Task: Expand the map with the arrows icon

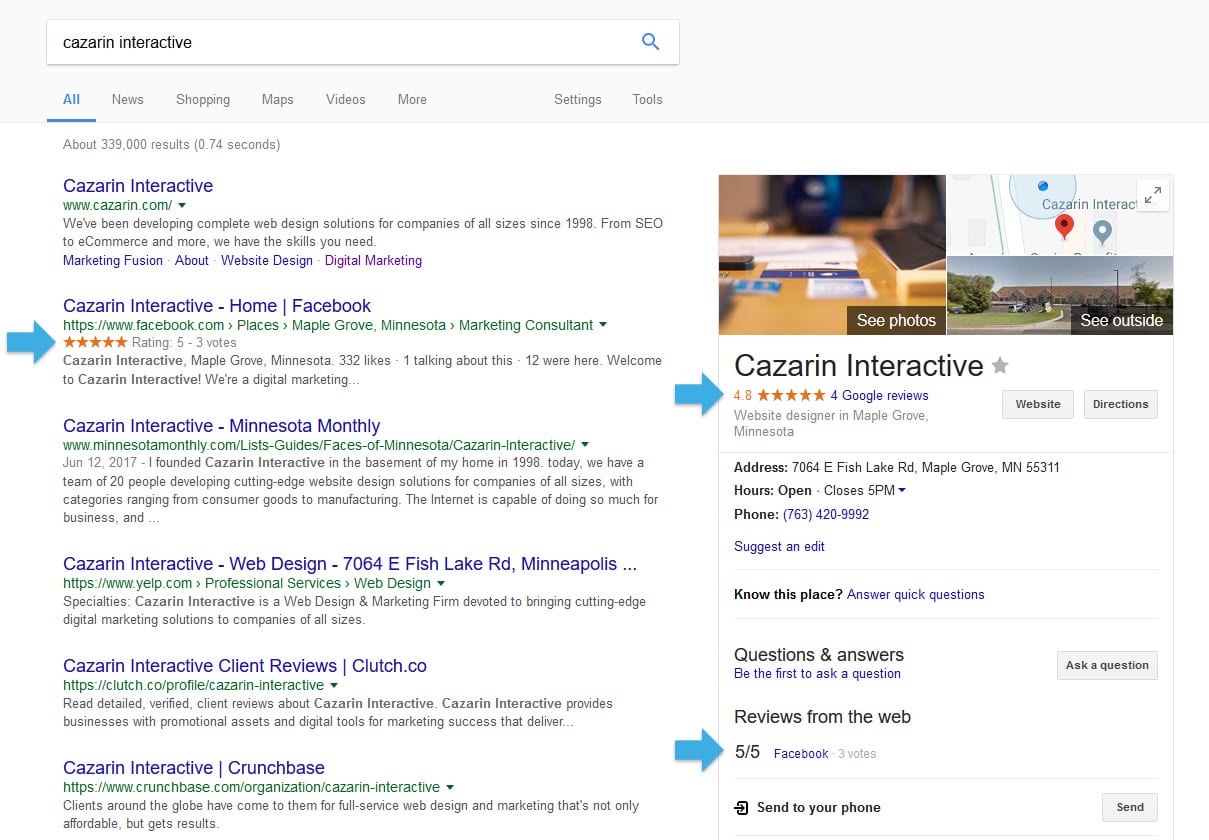Action: [x=1153, y=195]
